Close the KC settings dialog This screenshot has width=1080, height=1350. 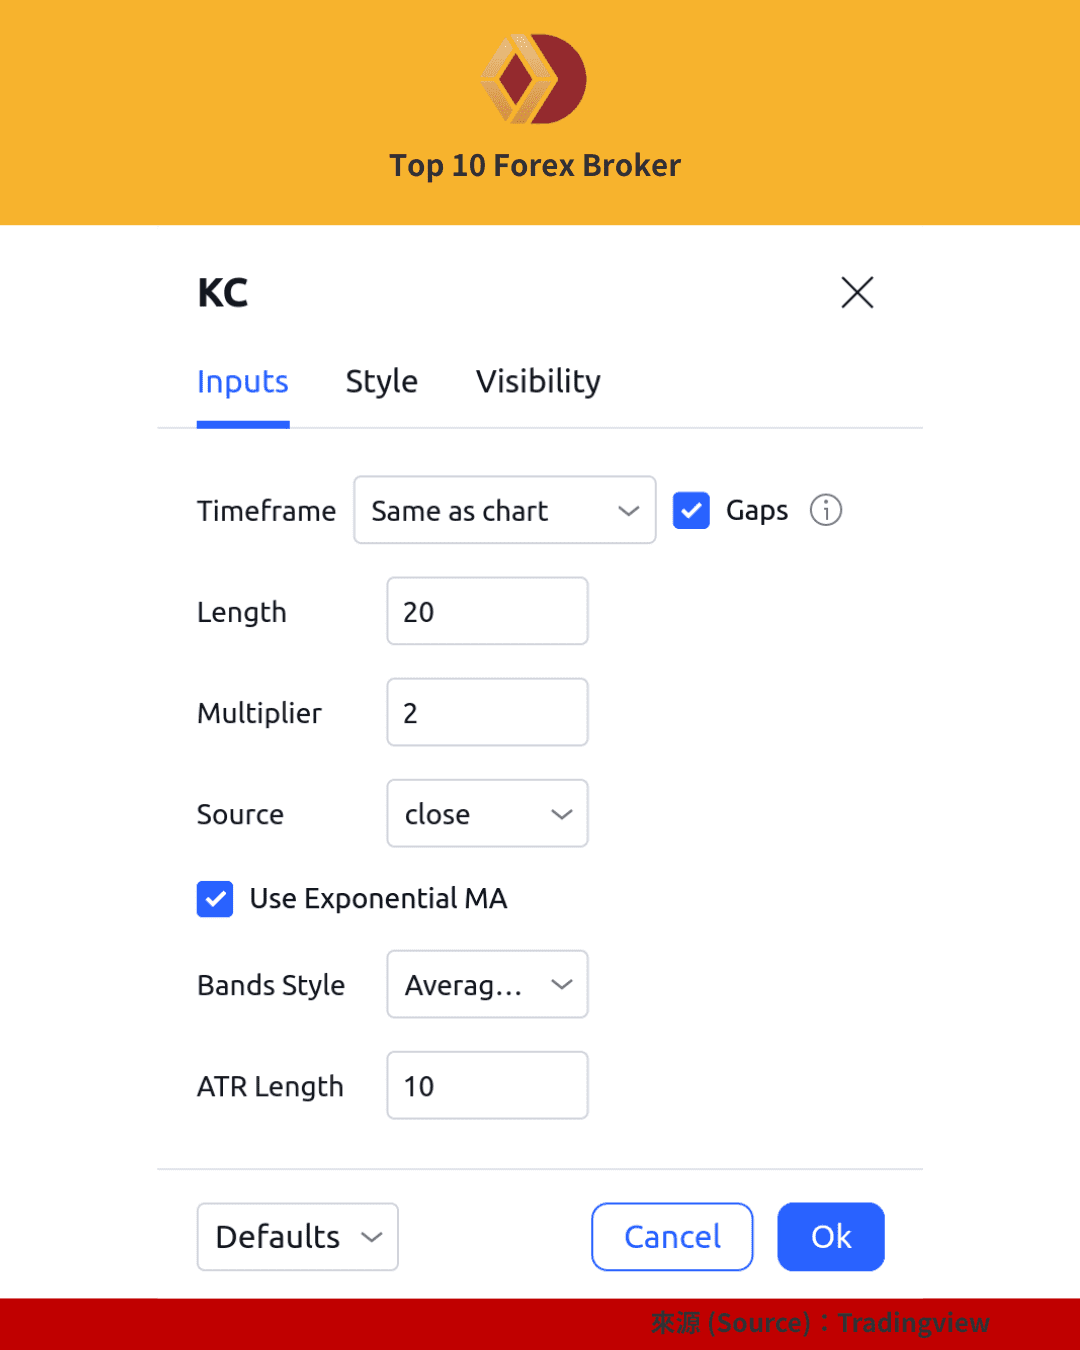click(x=857, y=293)
